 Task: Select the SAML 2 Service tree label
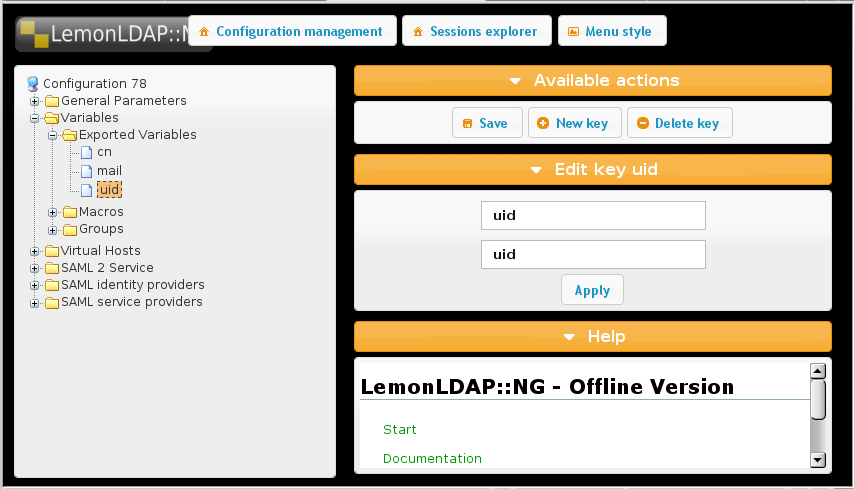tap(107, 268)
